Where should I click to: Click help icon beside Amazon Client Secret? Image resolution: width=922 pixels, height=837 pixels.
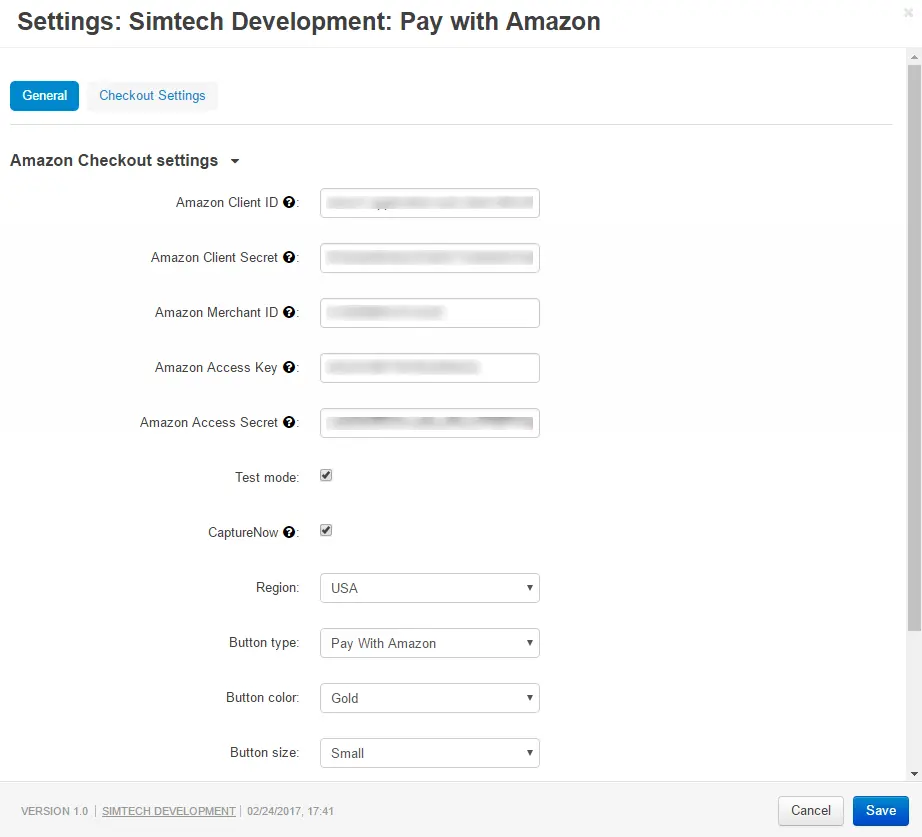click(x=289, y=258)
